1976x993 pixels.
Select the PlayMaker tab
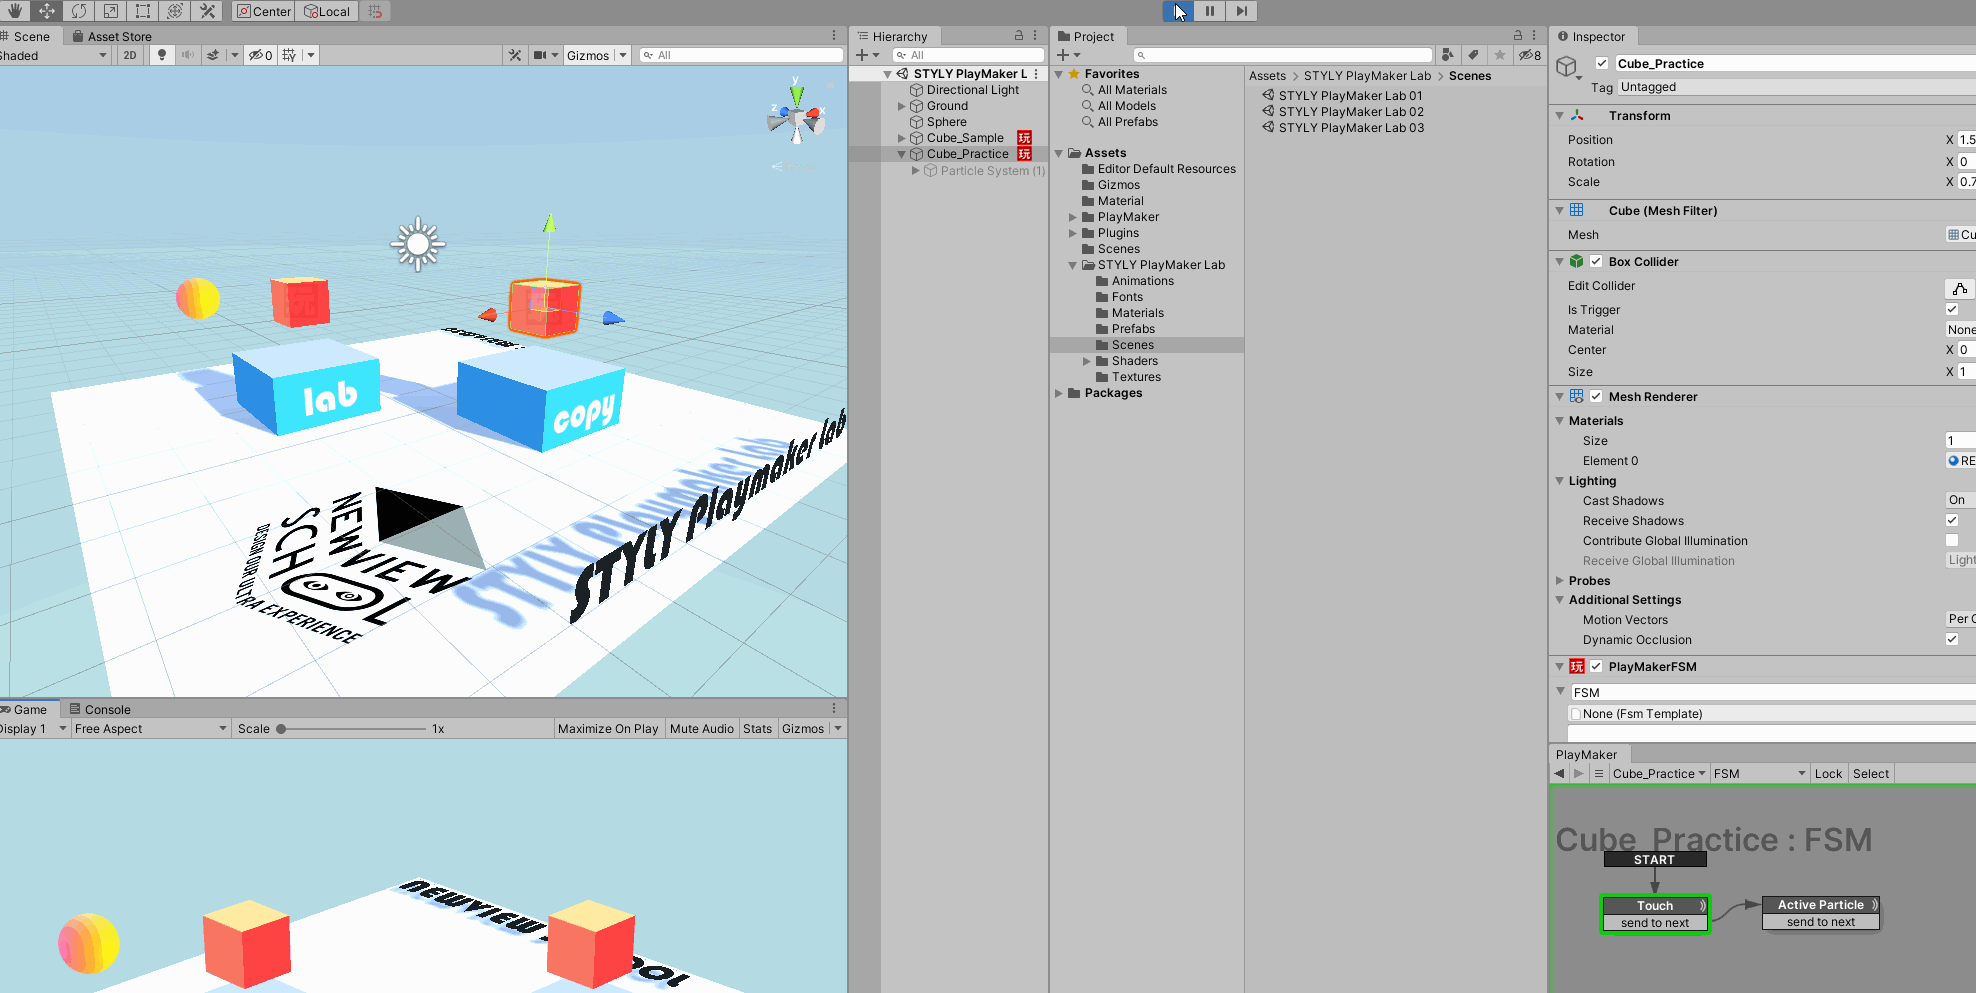[1586, 754]
